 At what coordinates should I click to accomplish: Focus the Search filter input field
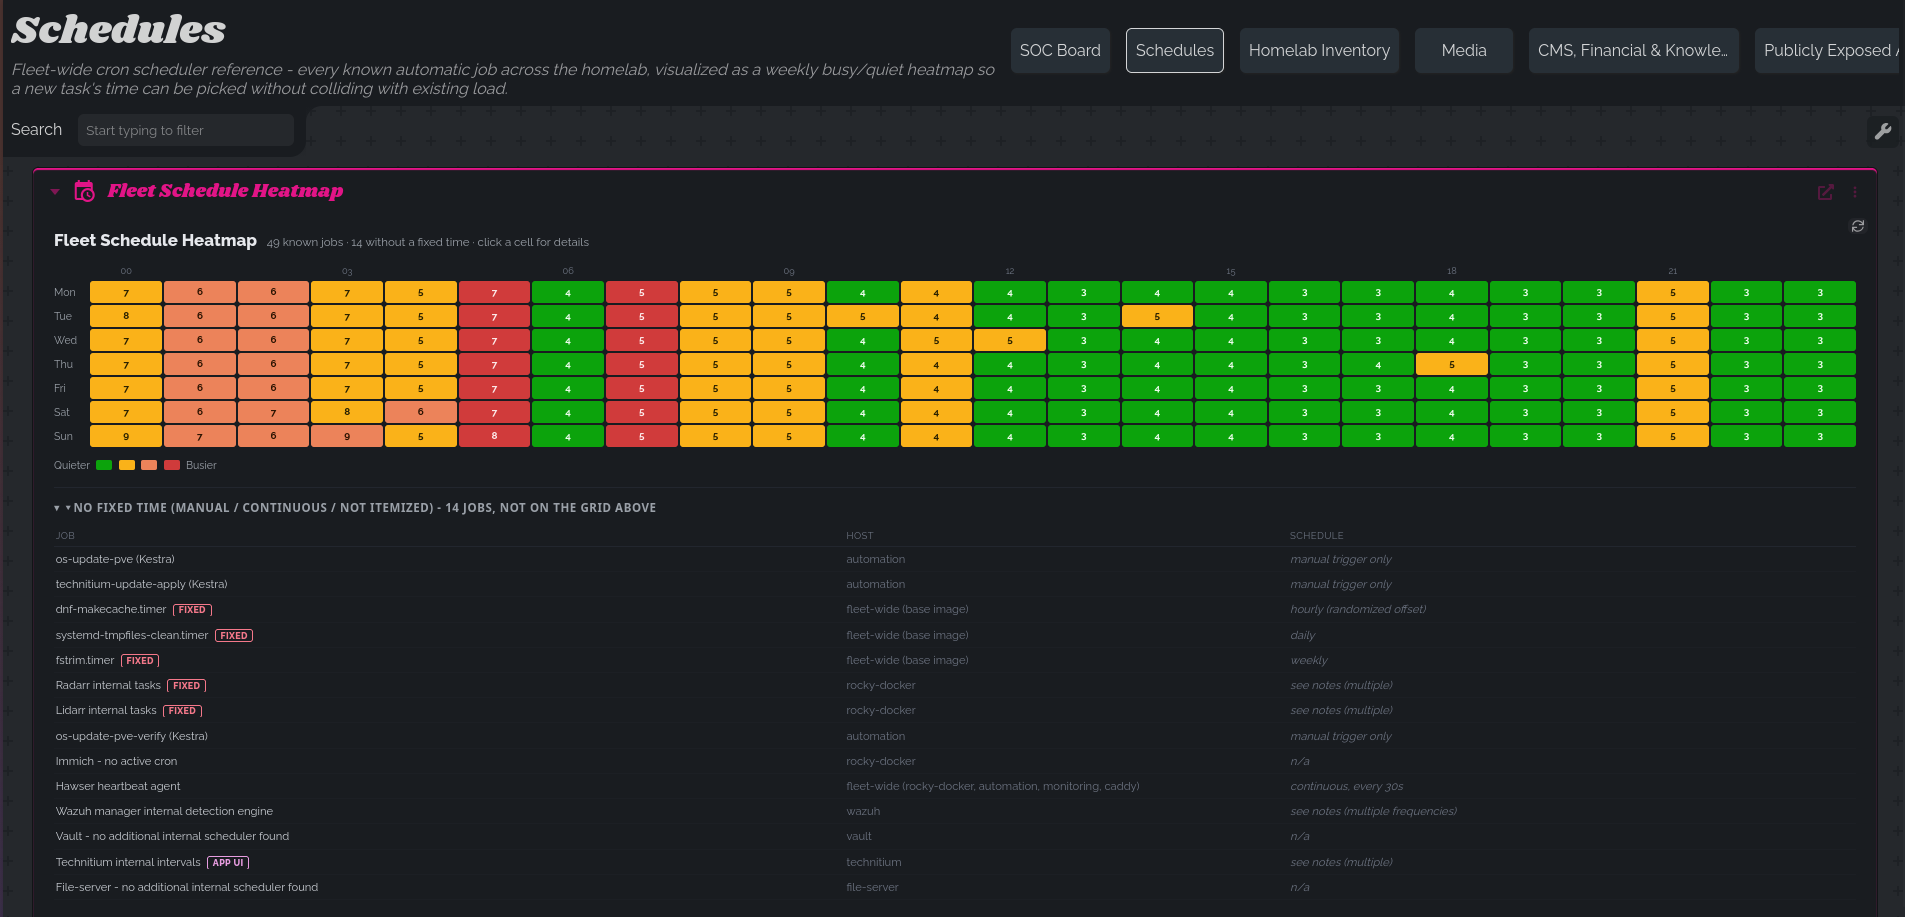[x=186, y=130]
